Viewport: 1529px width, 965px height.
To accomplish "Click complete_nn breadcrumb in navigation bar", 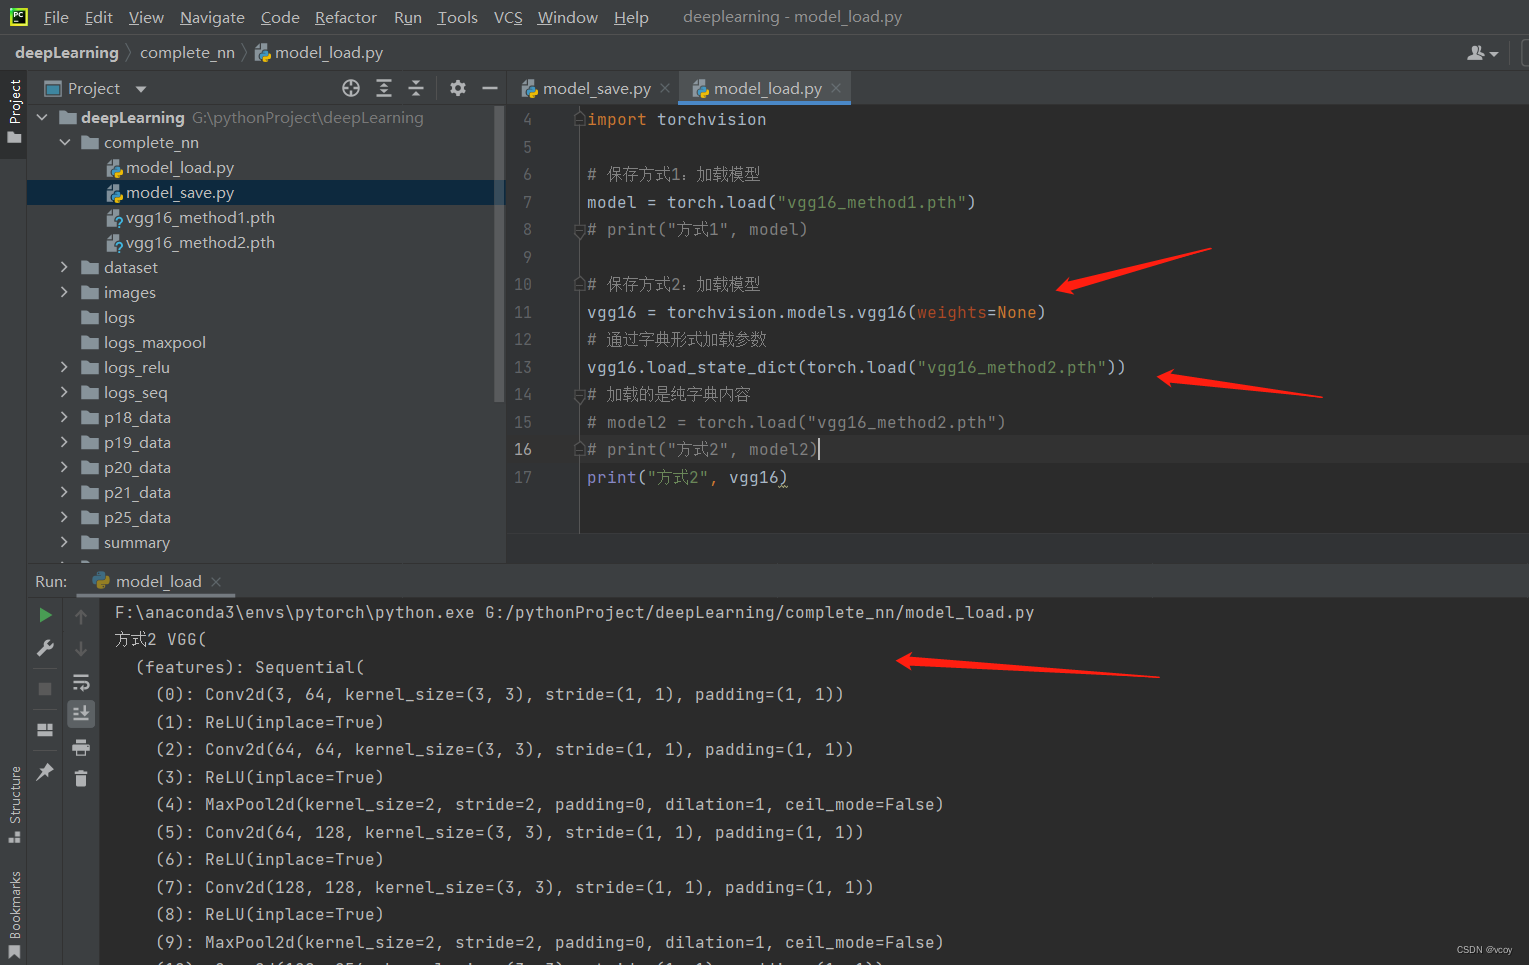I will [x=187, y=53].
